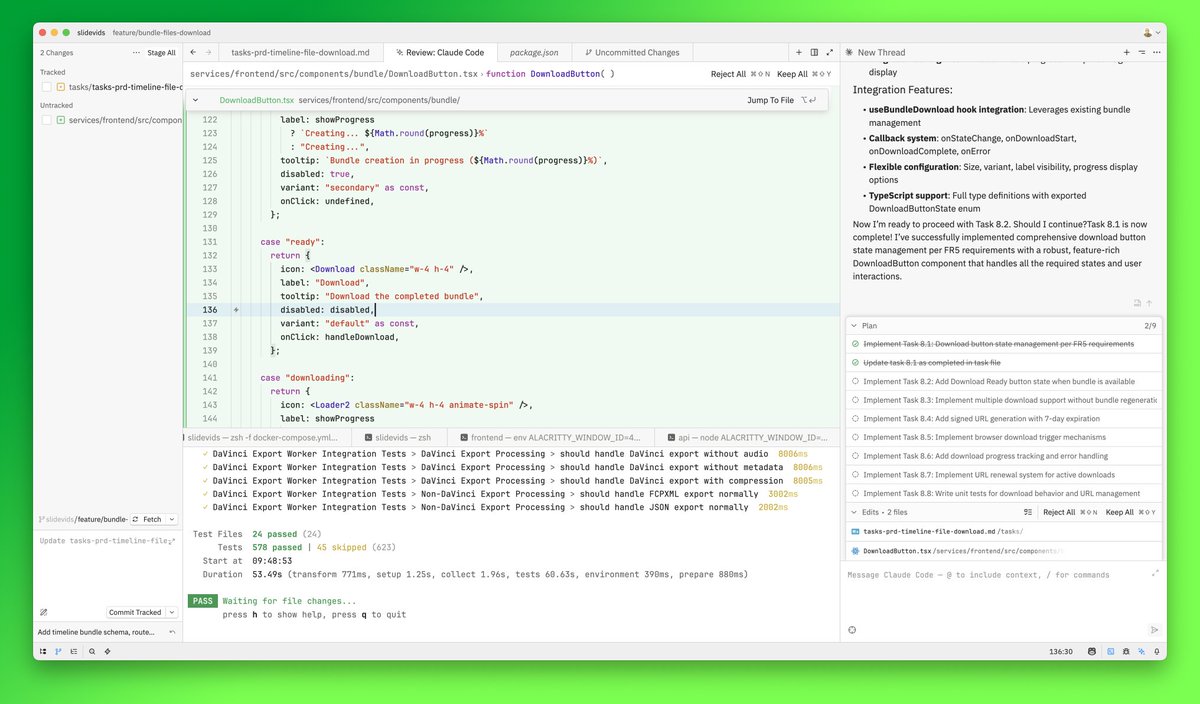Switch to the tasks-prd-timeline-file-download.md tab
1200x704 pixels.
pyautogui.click(x=300, y=52)
